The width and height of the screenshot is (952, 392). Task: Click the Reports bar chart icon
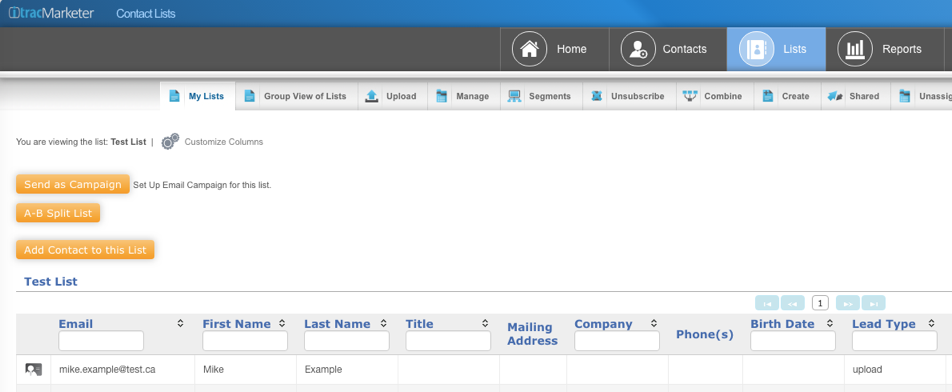[855, 49]
